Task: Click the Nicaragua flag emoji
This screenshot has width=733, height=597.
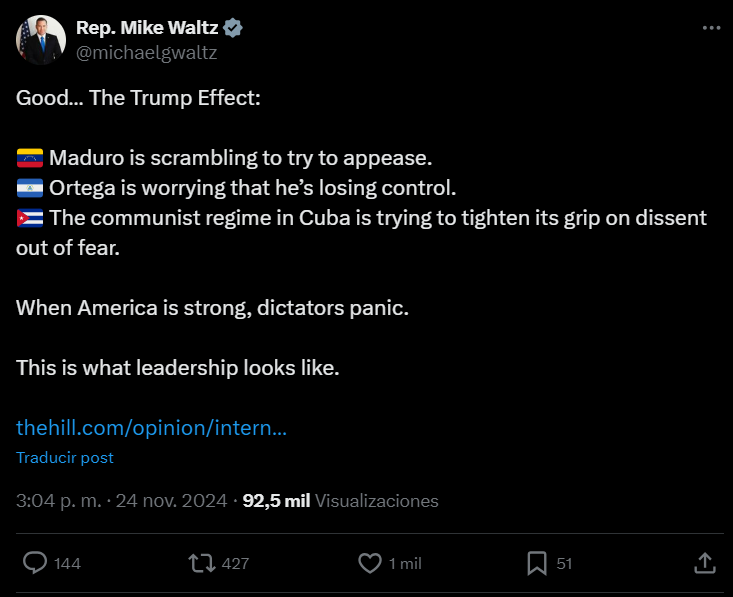Action: [29, 188]
